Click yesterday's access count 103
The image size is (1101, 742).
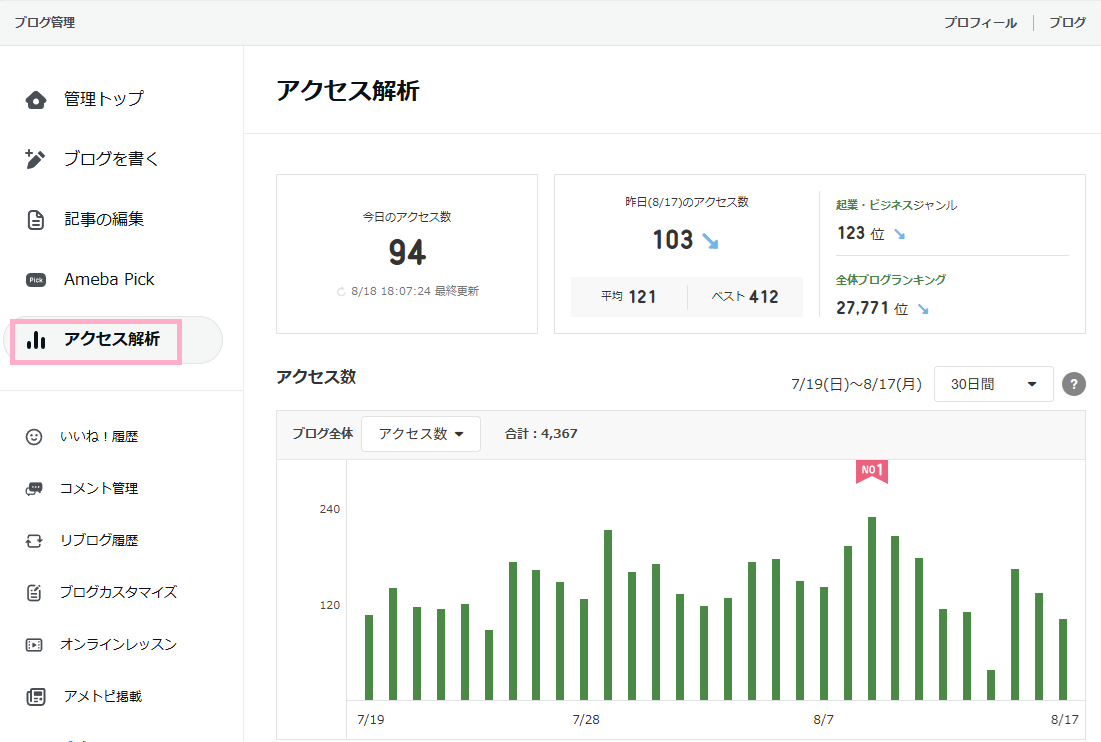[x=673, y=240]
